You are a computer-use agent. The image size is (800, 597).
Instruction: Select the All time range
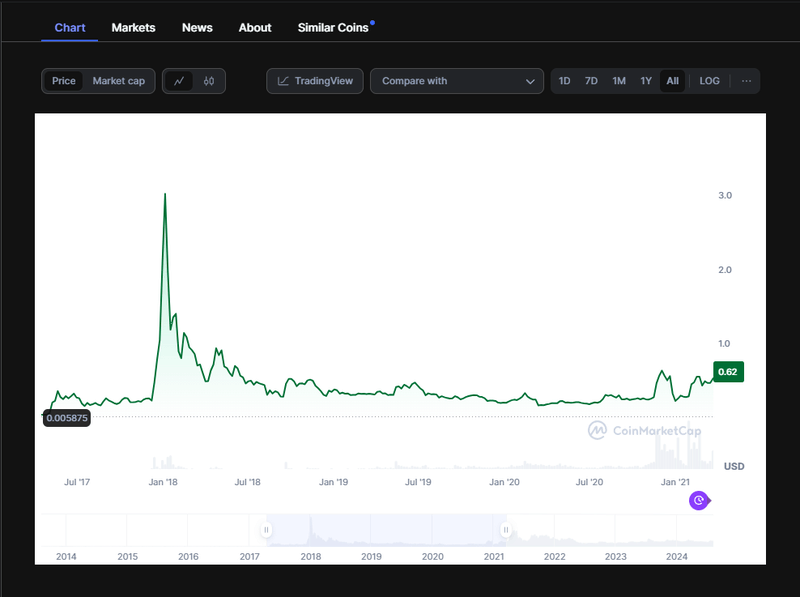click(x=673, y=81)
